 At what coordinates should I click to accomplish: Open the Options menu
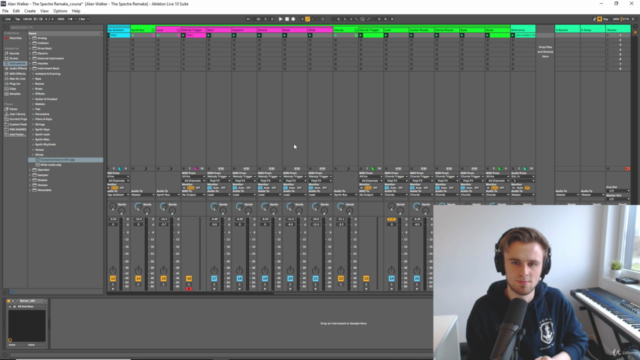click(60, 11)
